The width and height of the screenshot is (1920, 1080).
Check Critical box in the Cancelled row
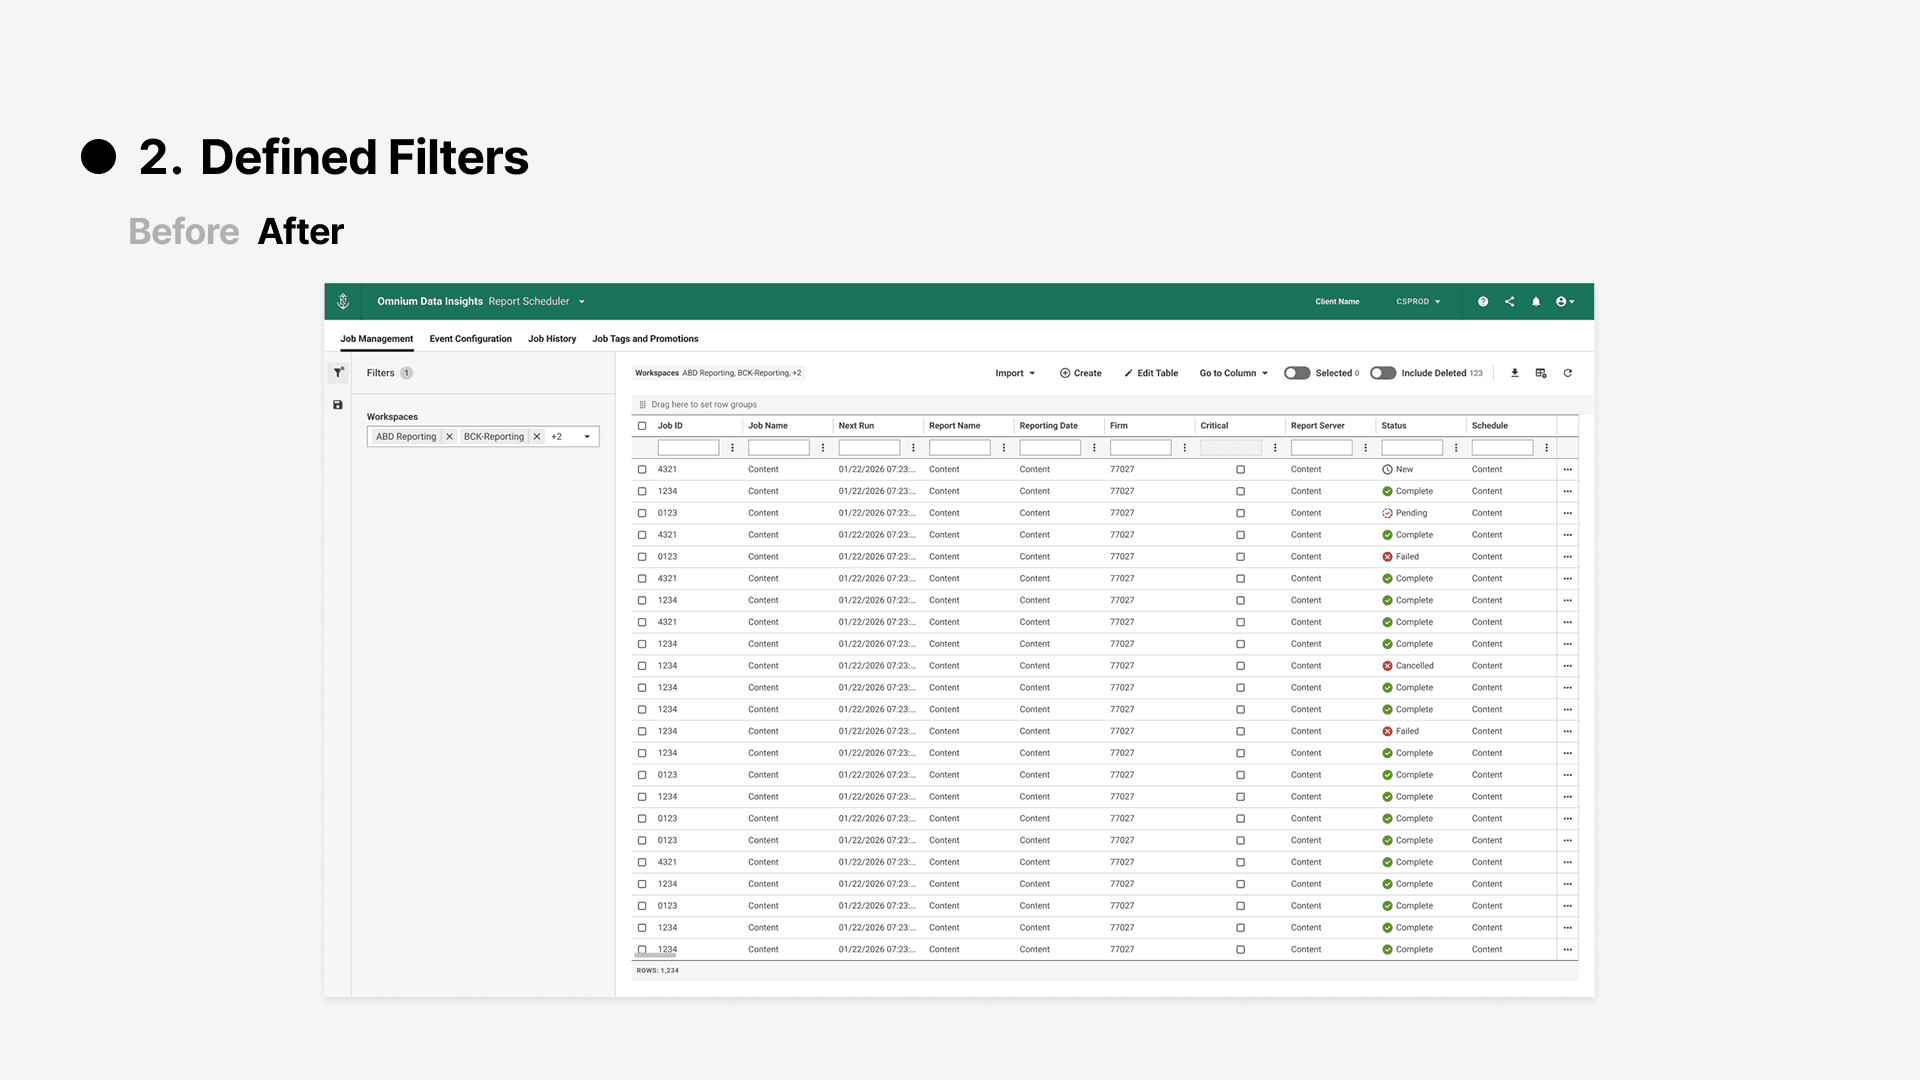click(x=1240, y=666)
